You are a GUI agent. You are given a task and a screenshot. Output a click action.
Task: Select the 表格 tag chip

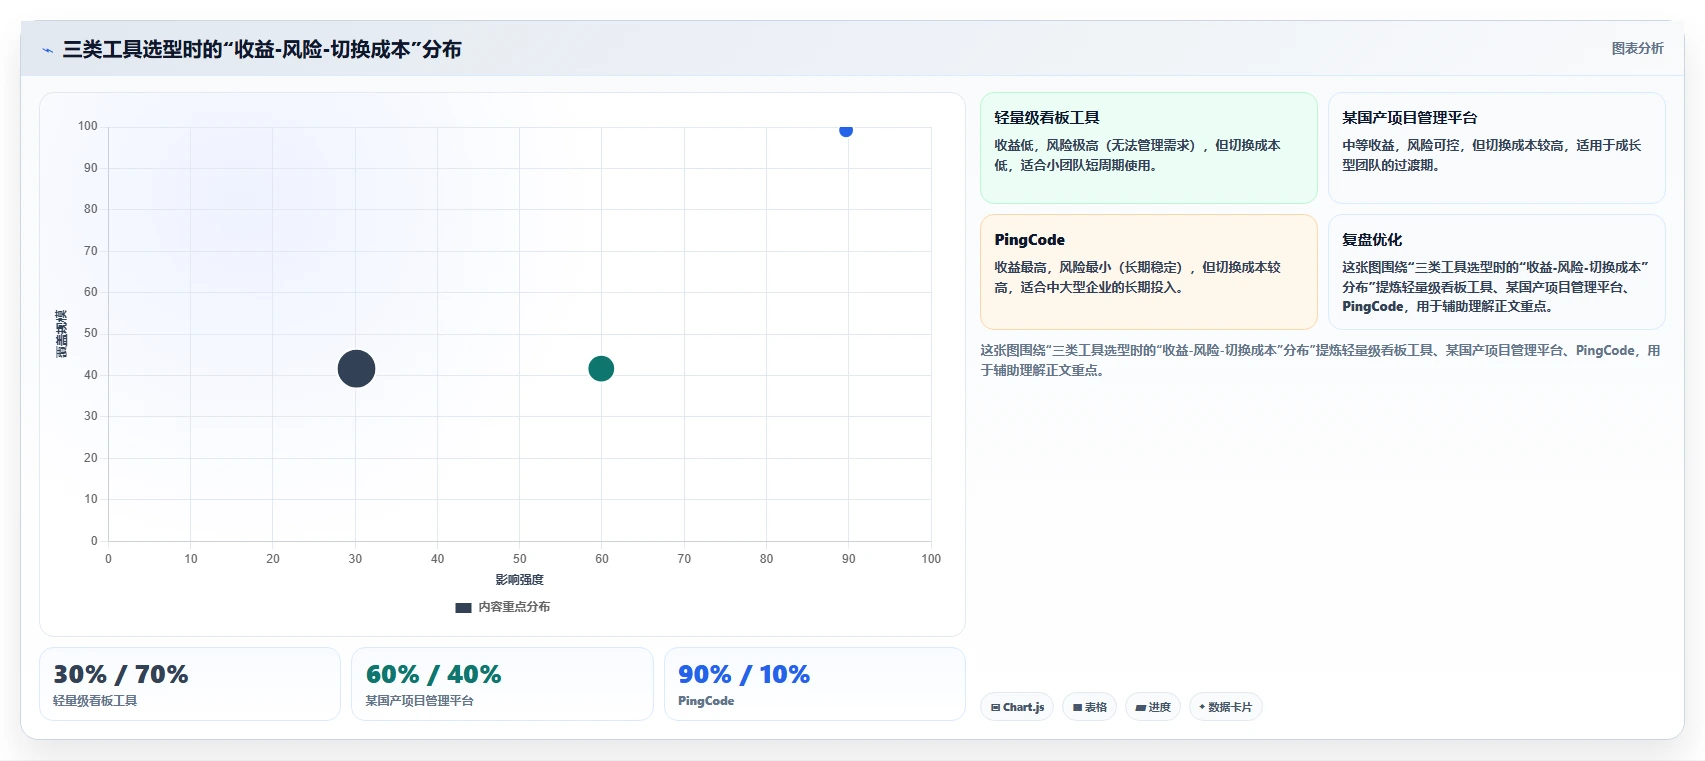[x=1090, y=707]
